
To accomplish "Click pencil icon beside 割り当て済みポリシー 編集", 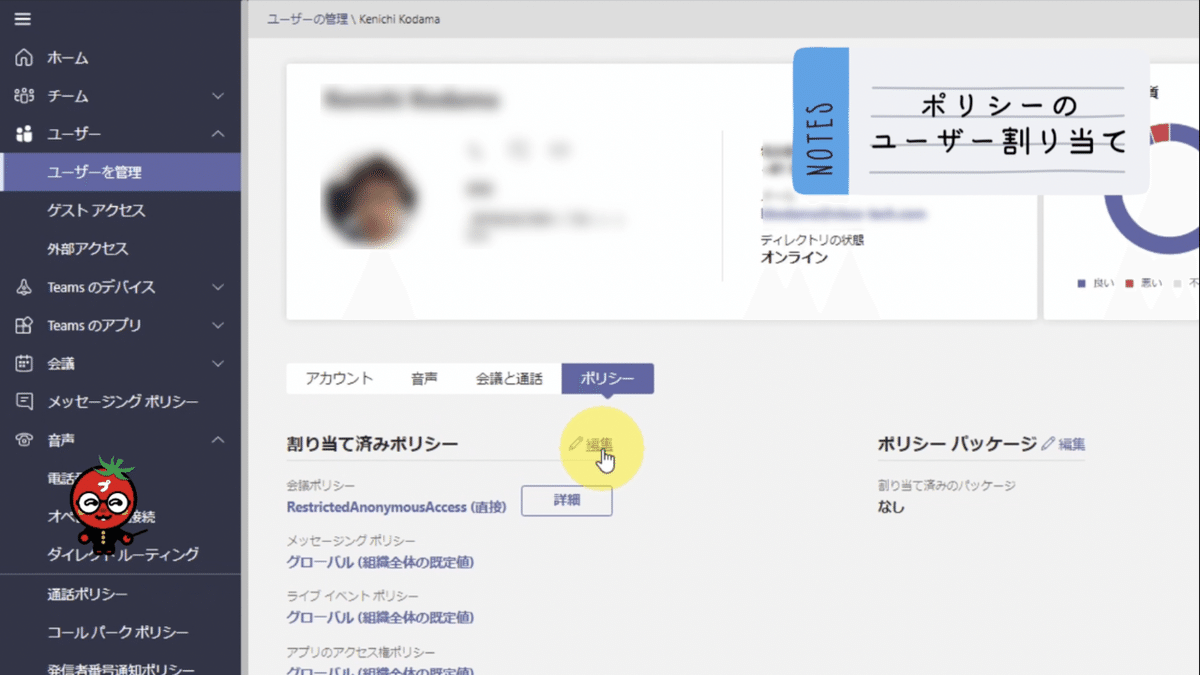I will pyautogui.click(x=575, y=444).
